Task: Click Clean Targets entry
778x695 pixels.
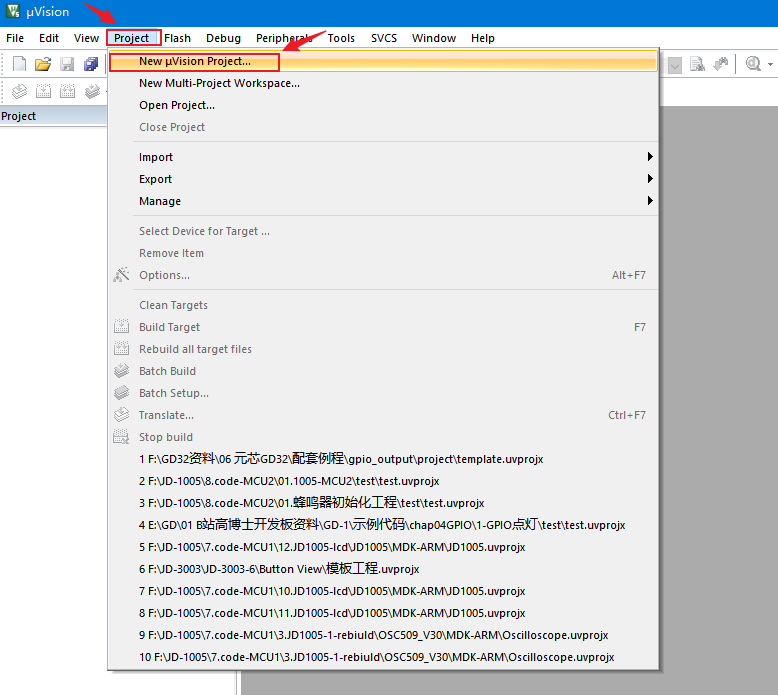Action: coord(383,305)
